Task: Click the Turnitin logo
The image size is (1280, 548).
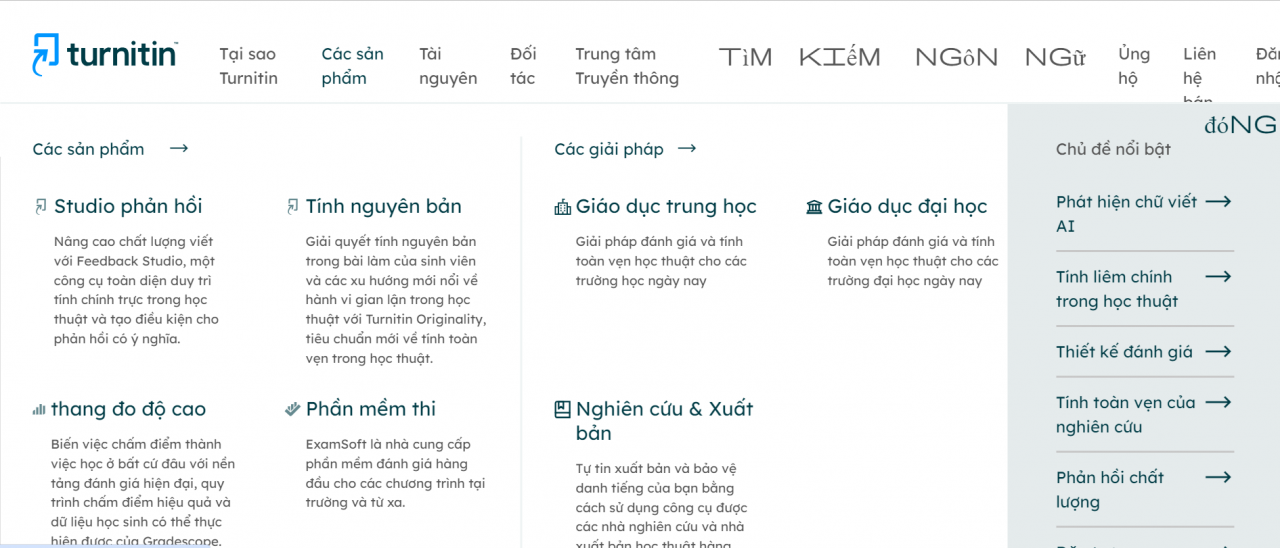Action: point(105,55)
